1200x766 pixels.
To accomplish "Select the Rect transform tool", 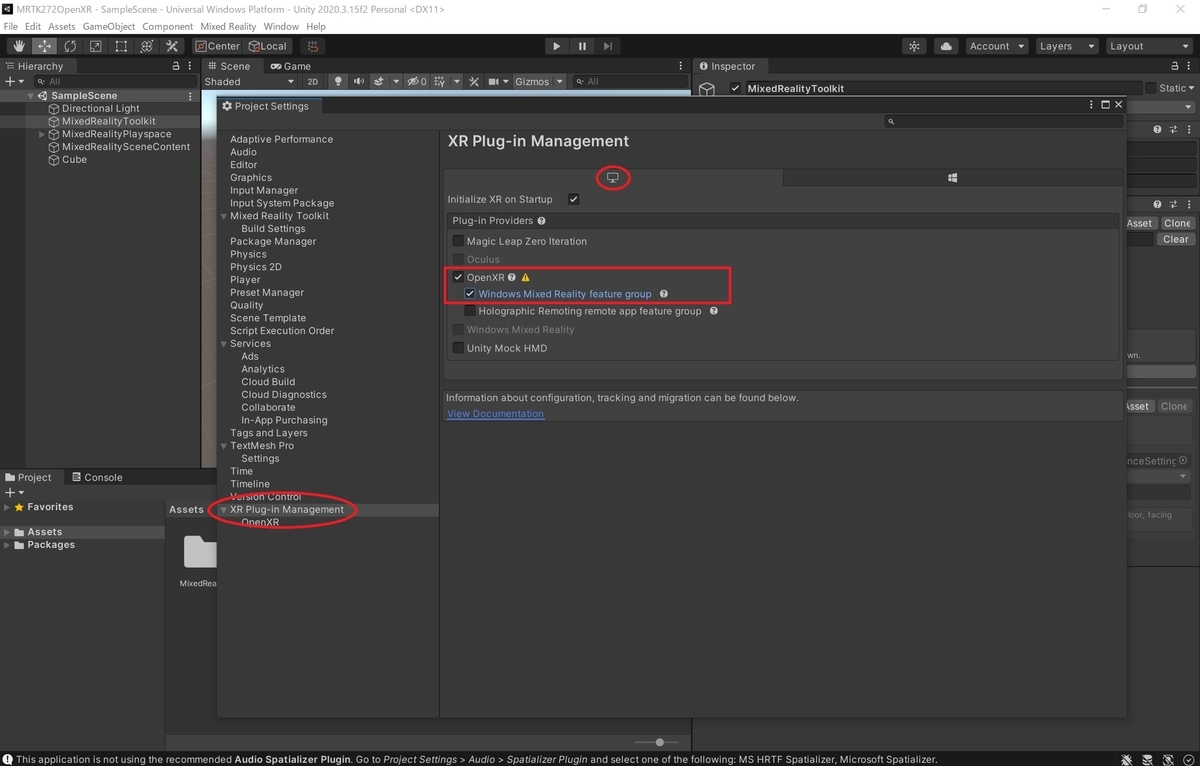I will [121, 46].
